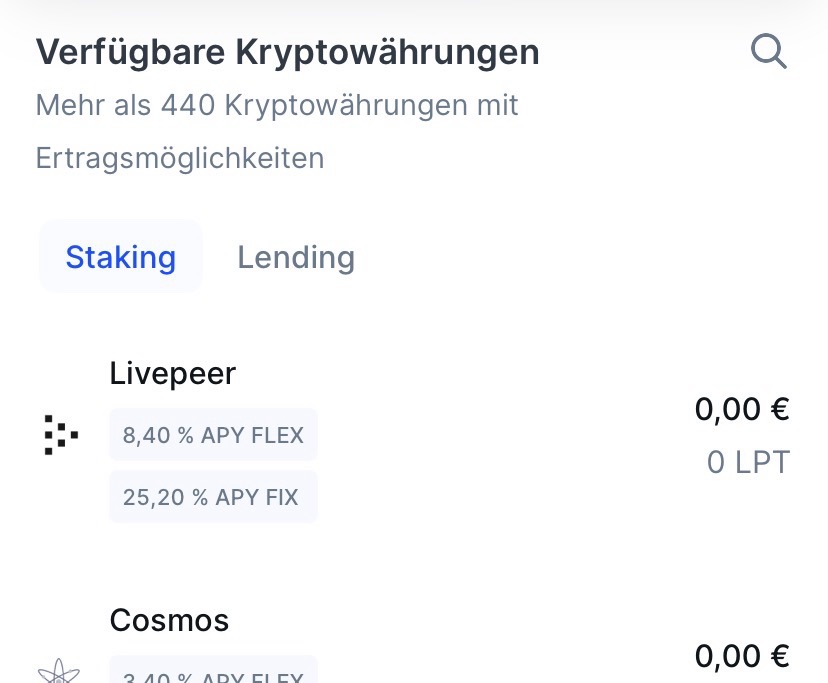Open the 8,40 % APY FLEX details
This screenshot has height=683, width=828.
coord(213,434)
